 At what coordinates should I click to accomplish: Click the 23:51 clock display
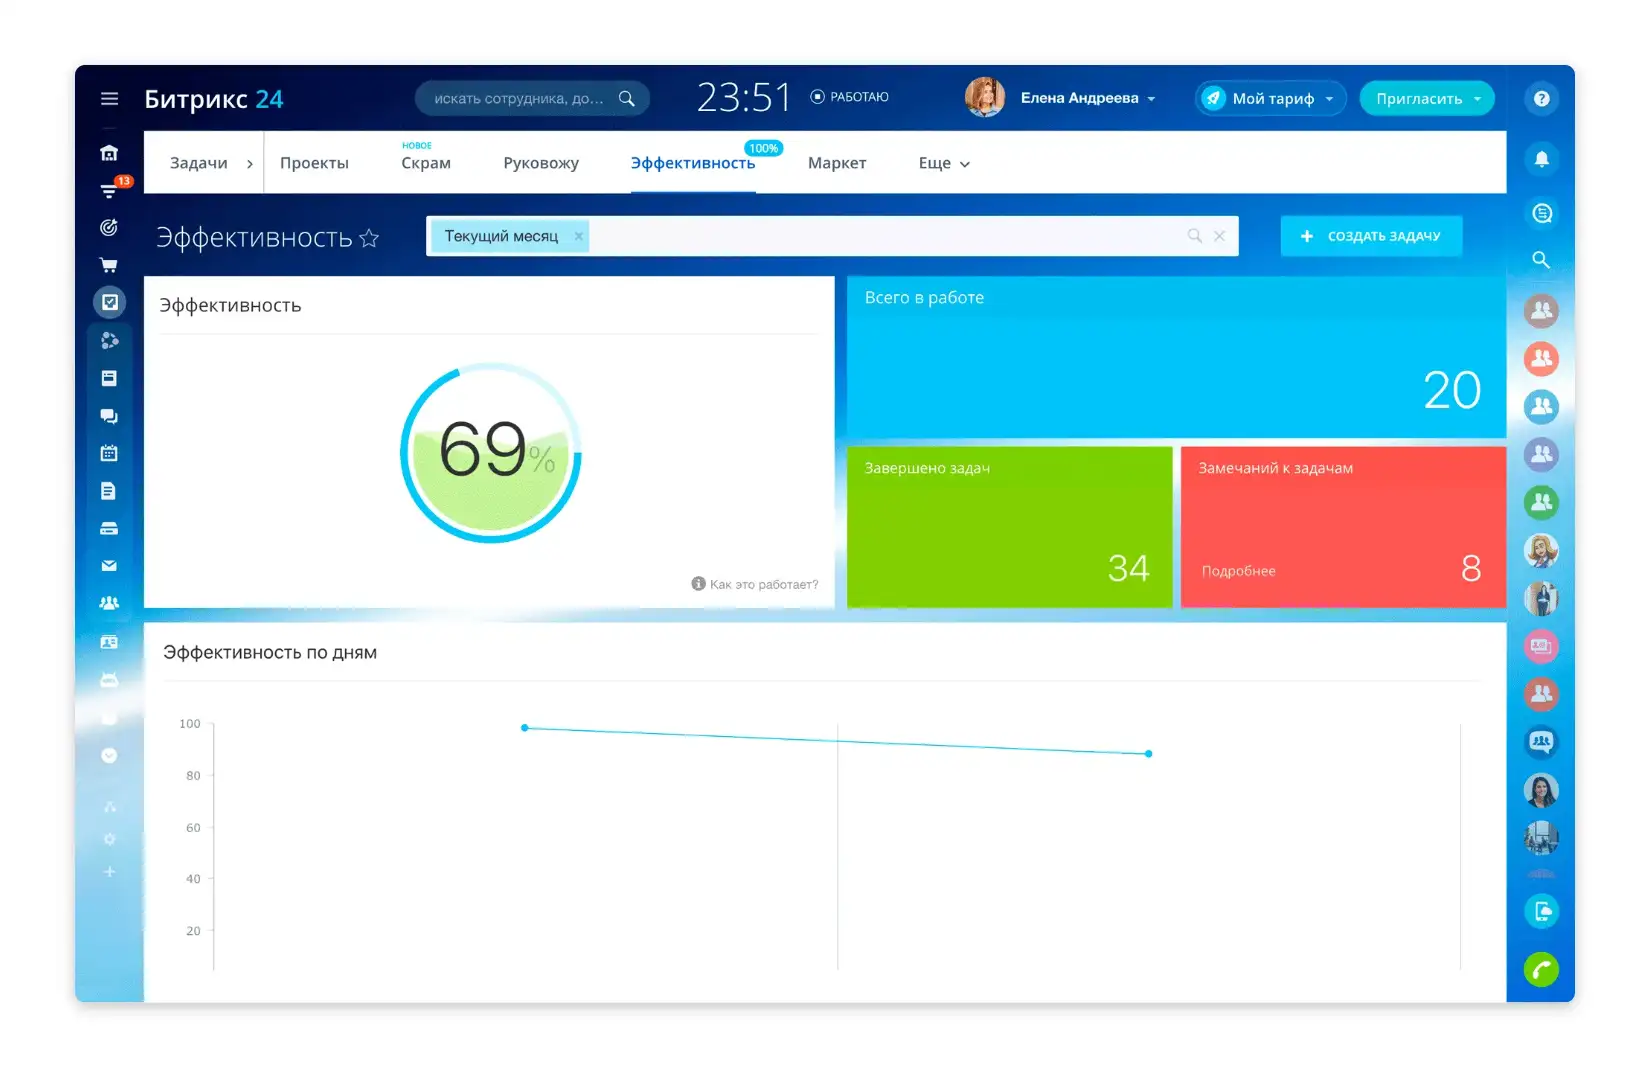point(743,97)
